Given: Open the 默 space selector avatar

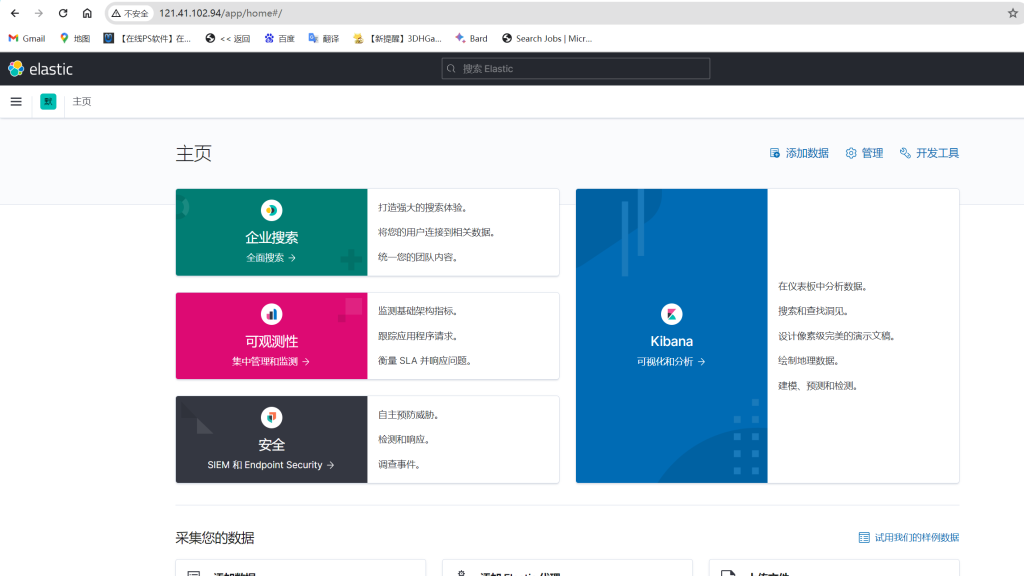Looking at the screenshot, I should click(48, 102).
